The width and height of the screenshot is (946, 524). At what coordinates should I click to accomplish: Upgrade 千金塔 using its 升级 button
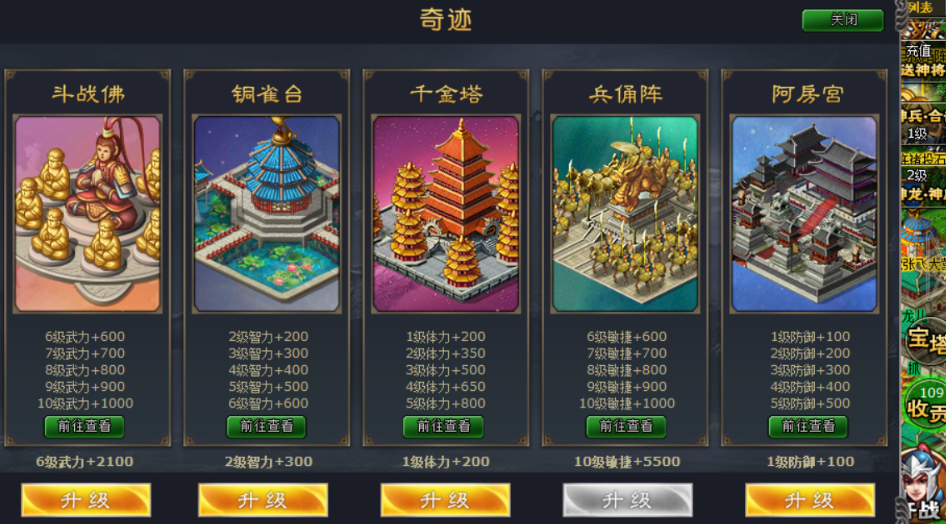click(445, 500)
